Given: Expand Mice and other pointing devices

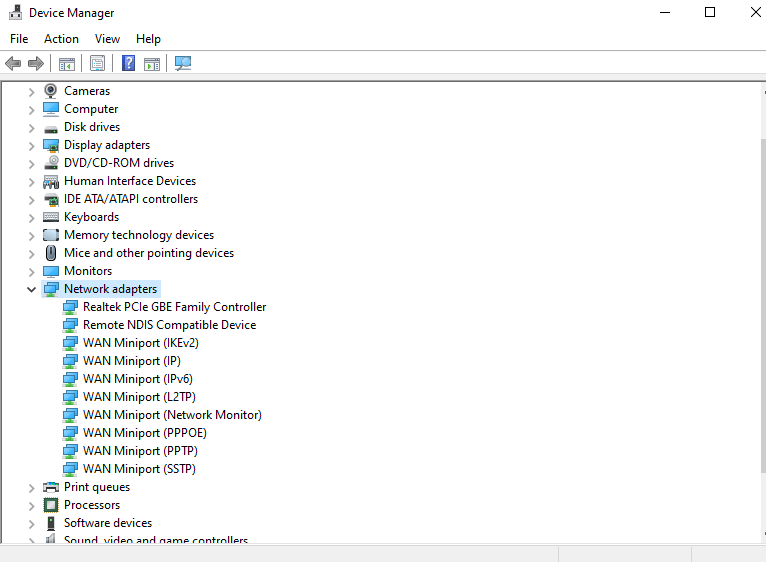Looking at the screenshot, I should pyautogui.click(x=31, y=254).
